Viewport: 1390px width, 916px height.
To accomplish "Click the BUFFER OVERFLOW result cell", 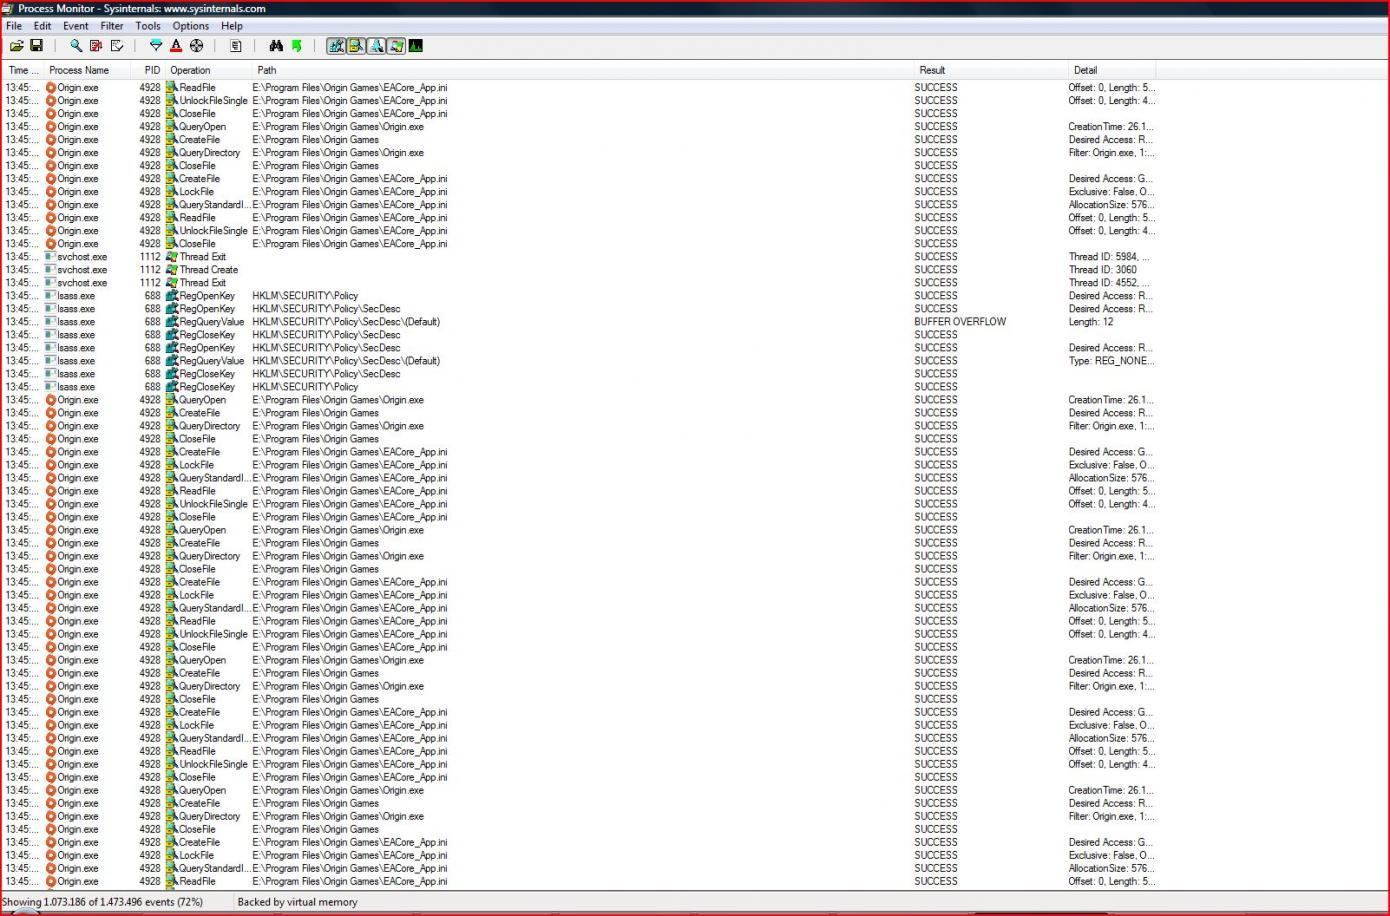I will coord(960,322).
